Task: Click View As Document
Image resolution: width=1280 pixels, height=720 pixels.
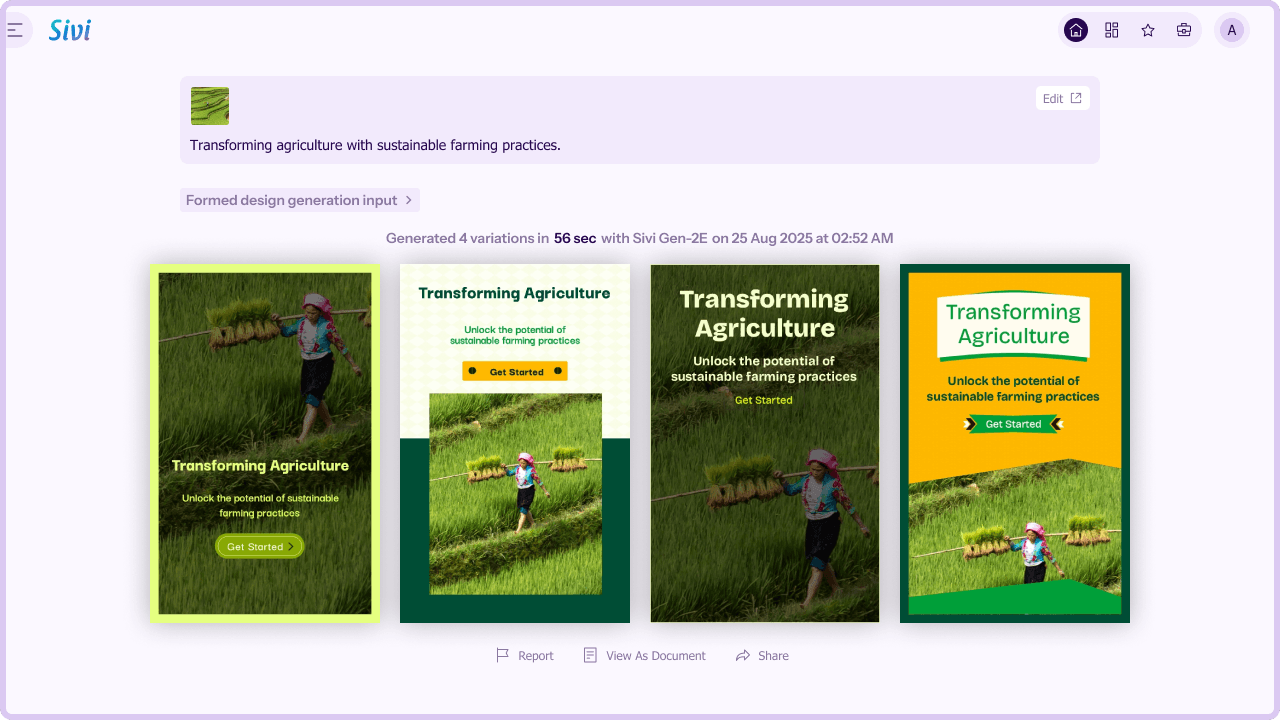Action: [645, 656]
